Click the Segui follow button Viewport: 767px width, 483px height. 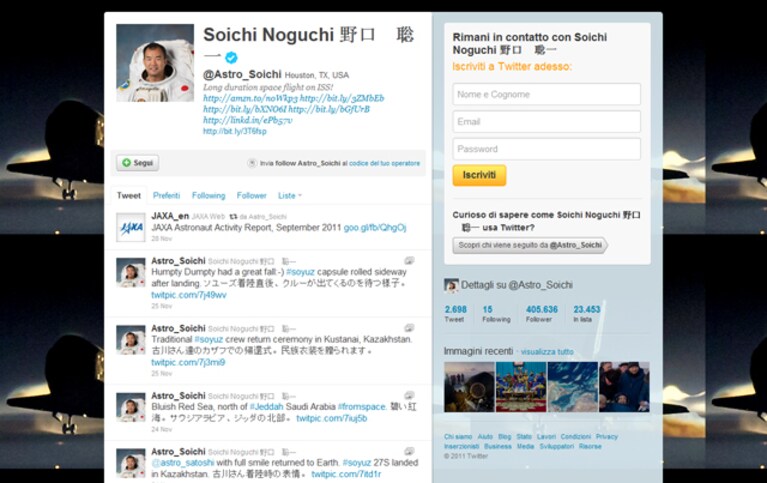(137, 162)
